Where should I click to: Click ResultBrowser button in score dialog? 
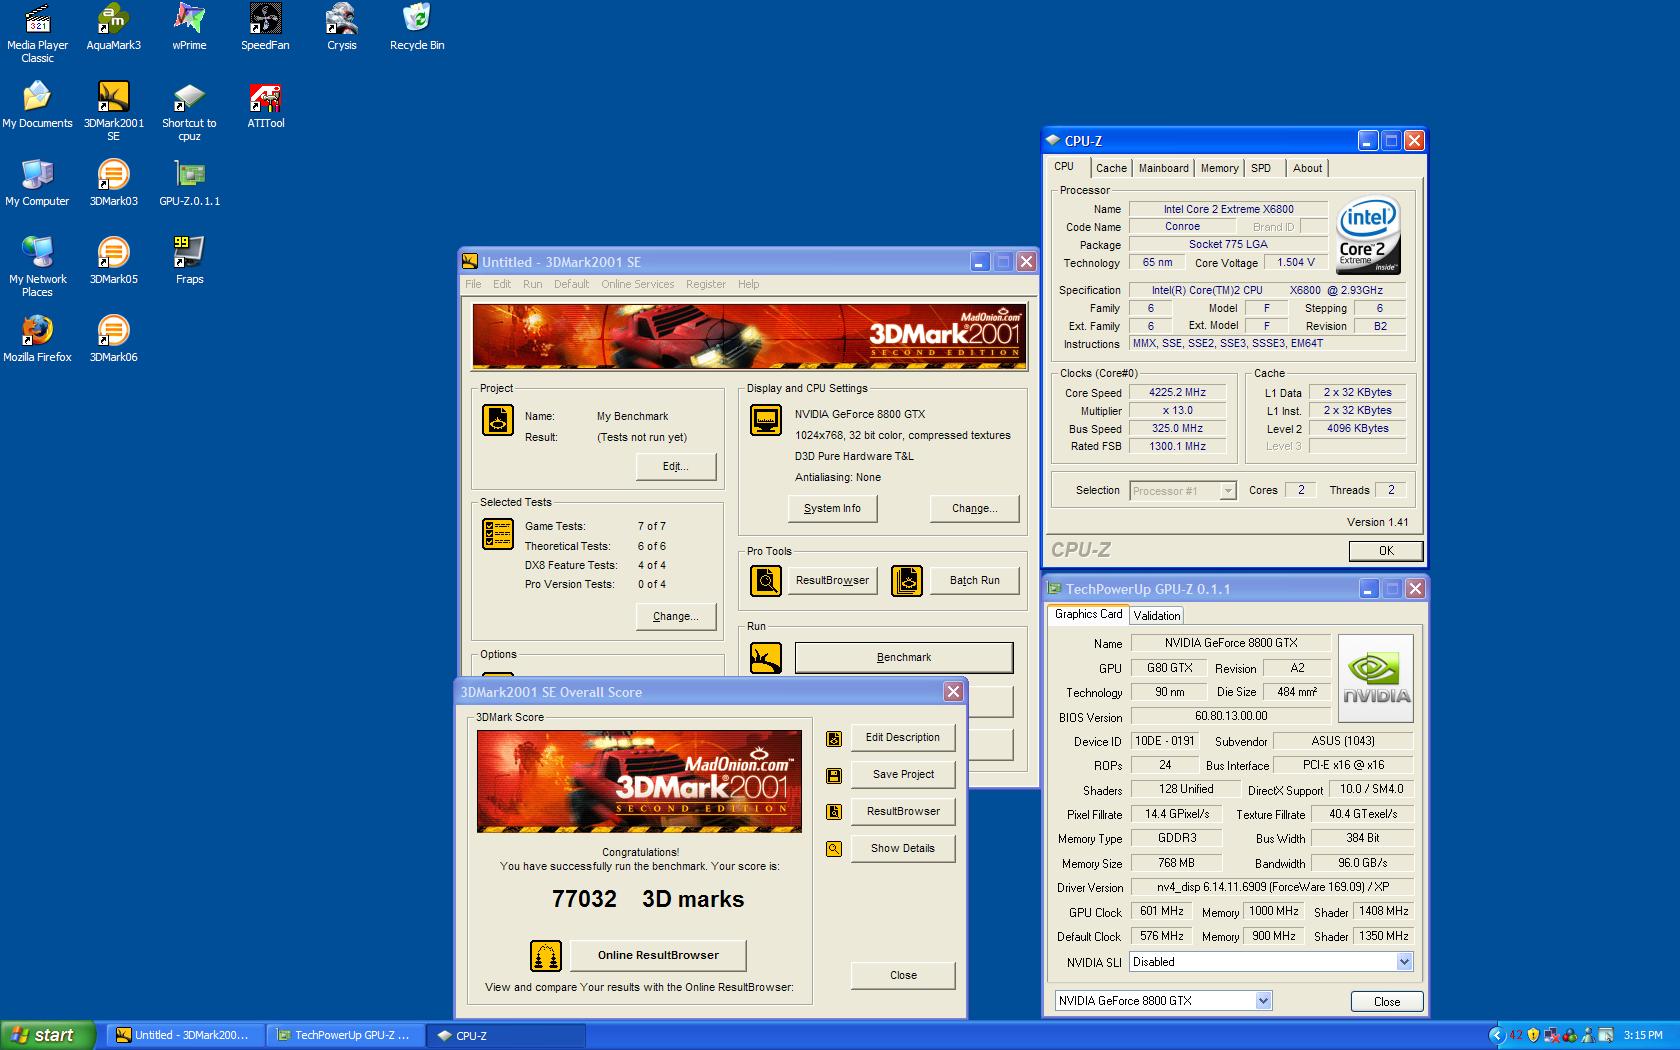pos(903,812)
